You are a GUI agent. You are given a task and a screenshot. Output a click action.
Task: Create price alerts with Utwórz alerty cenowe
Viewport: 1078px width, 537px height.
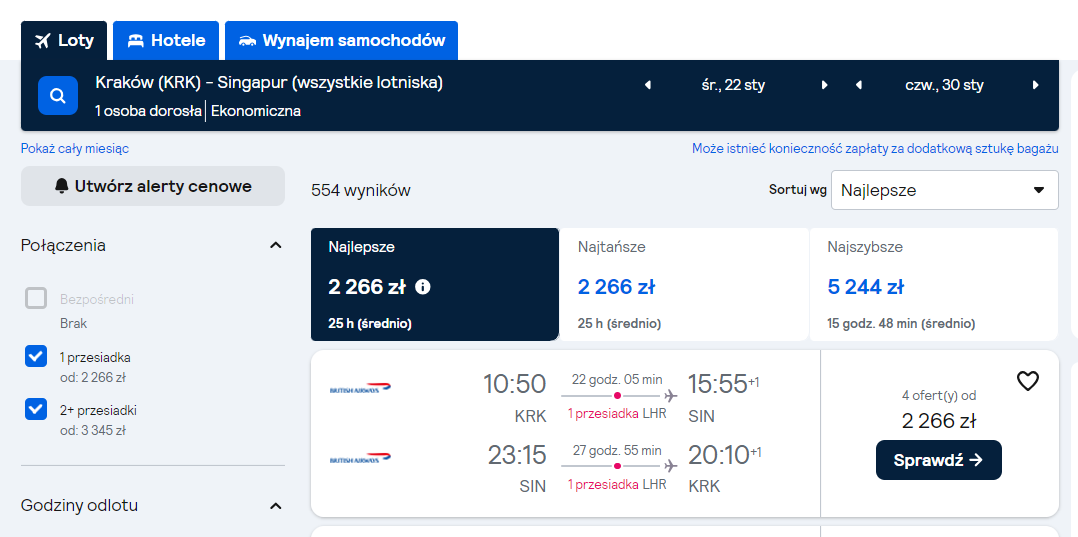[x=153, y=186]
